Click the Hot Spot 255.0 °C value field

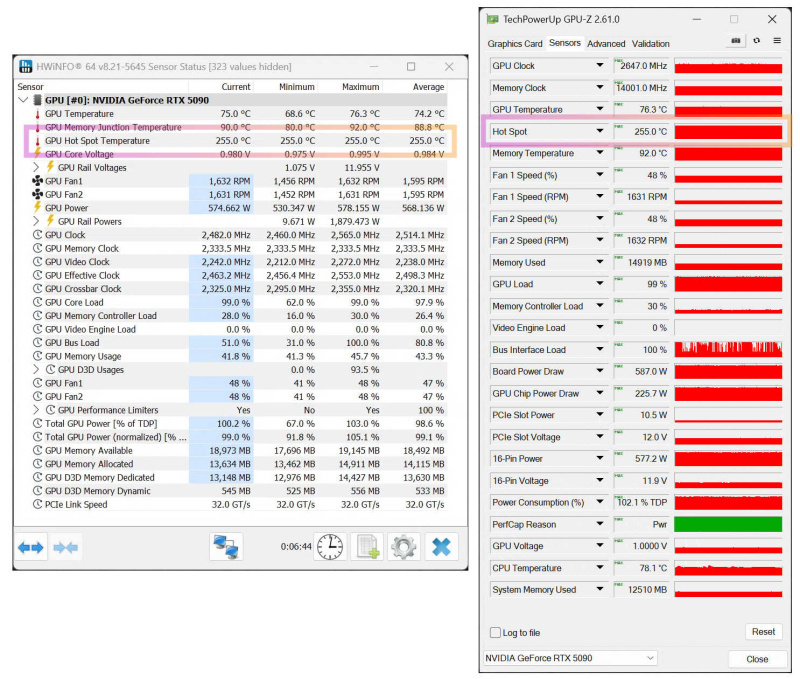pos(641,131)
